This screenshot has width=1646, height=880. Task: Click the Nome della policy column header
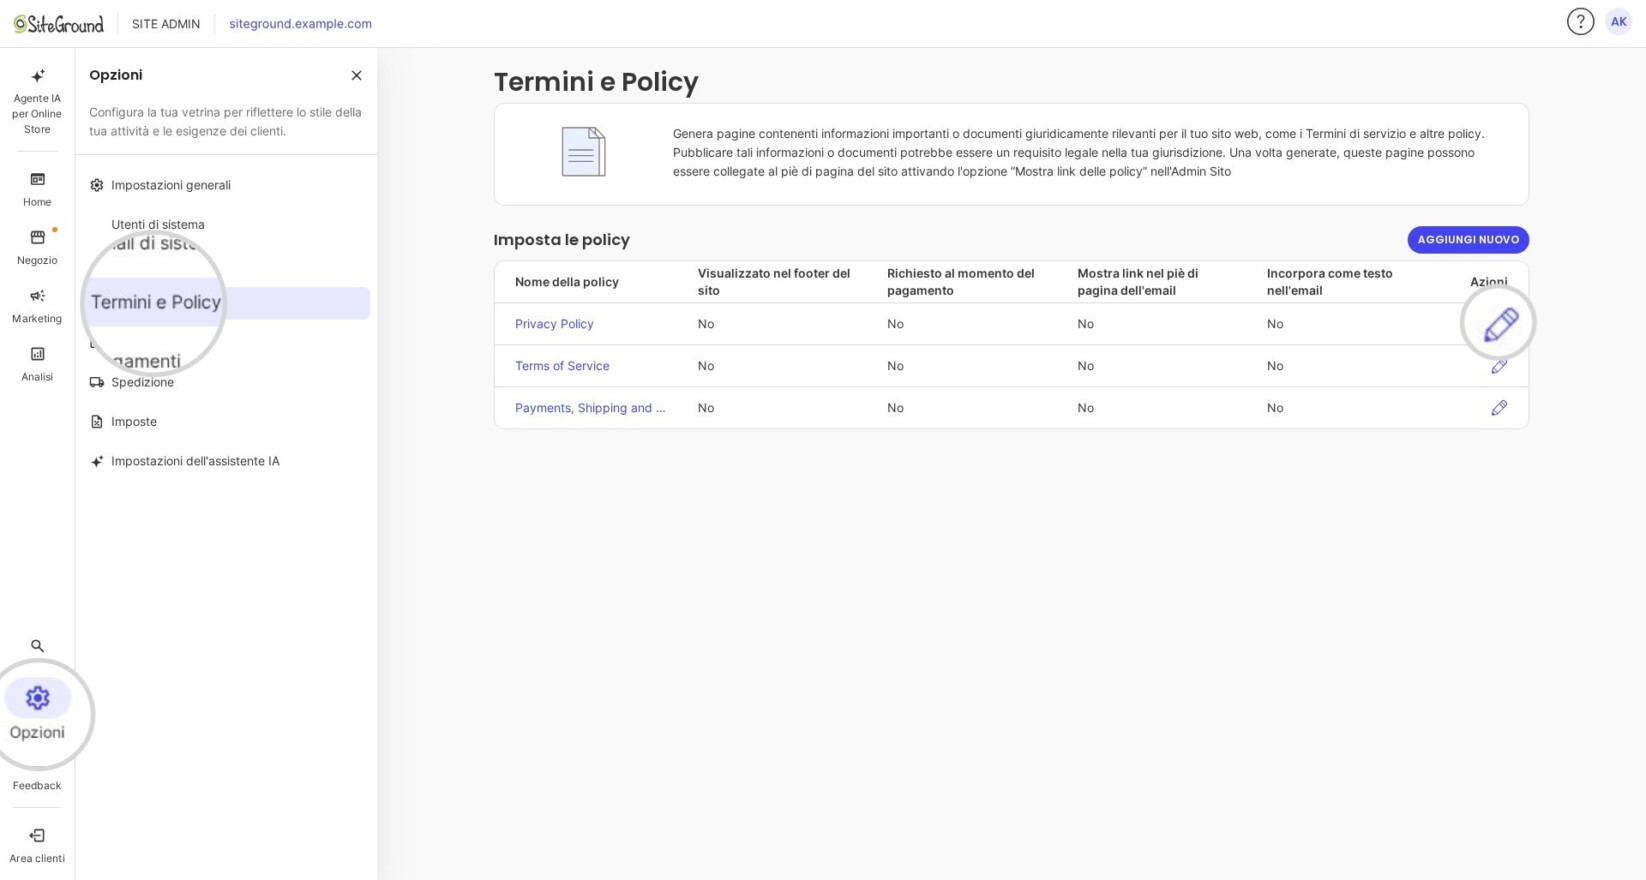[x=567, y=282]
